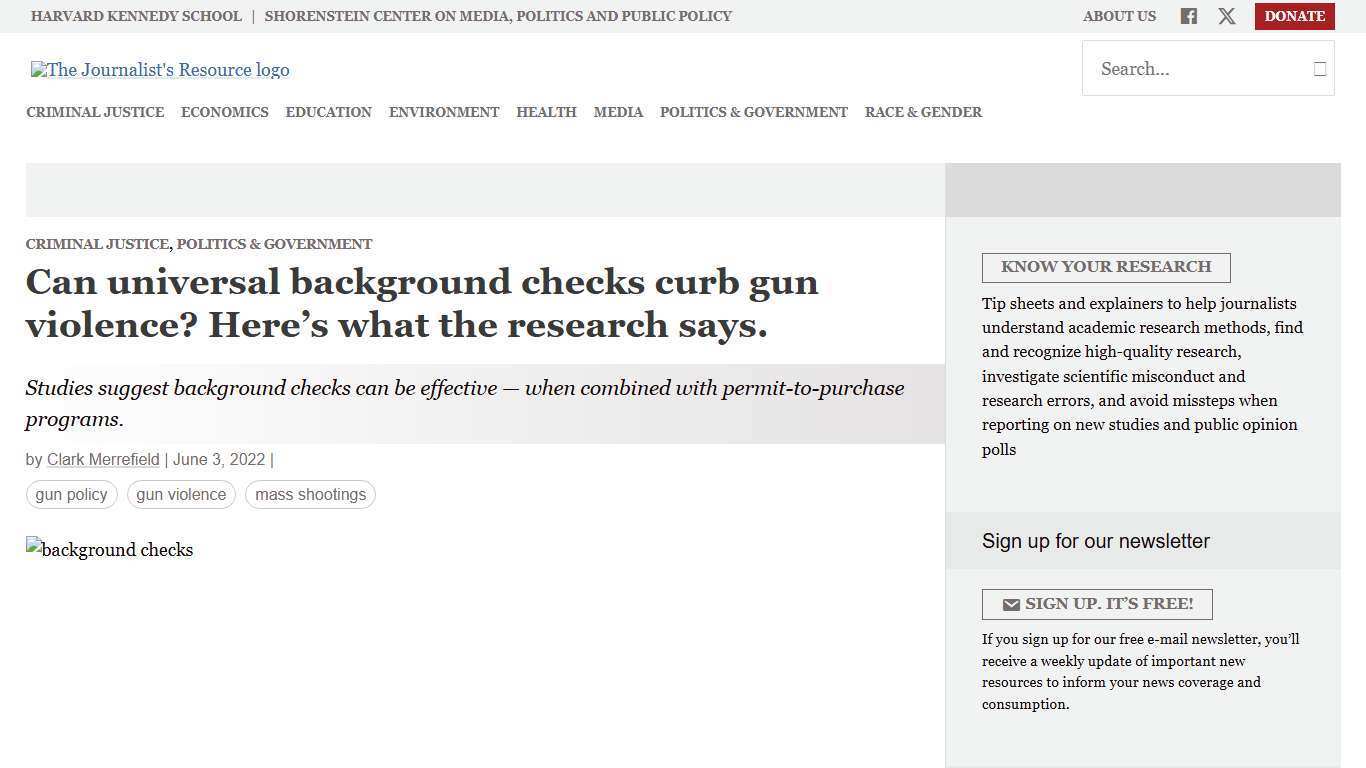Open the ABOUT US page
Image resolution: width=1366 pixels, height=768 pixels.
click(1119, 16)
